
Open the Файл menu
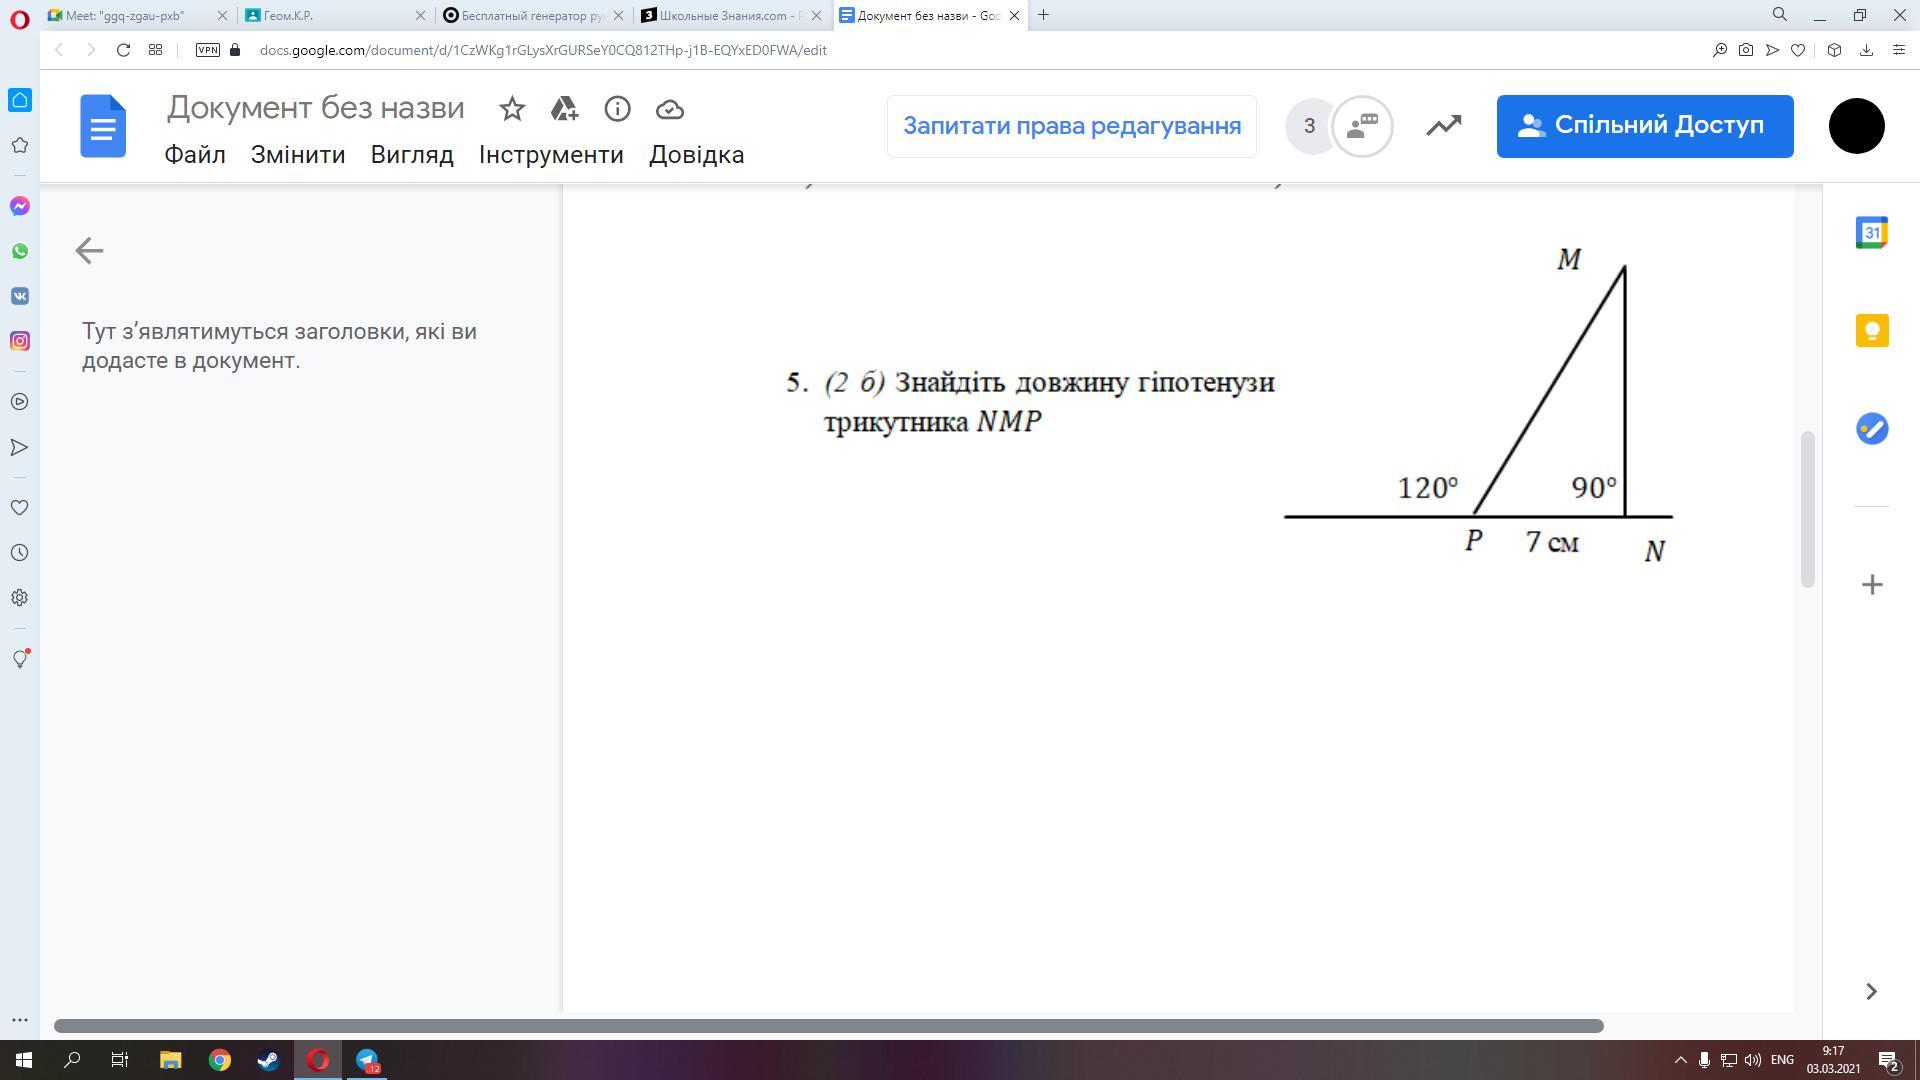[x=195, y=155]
